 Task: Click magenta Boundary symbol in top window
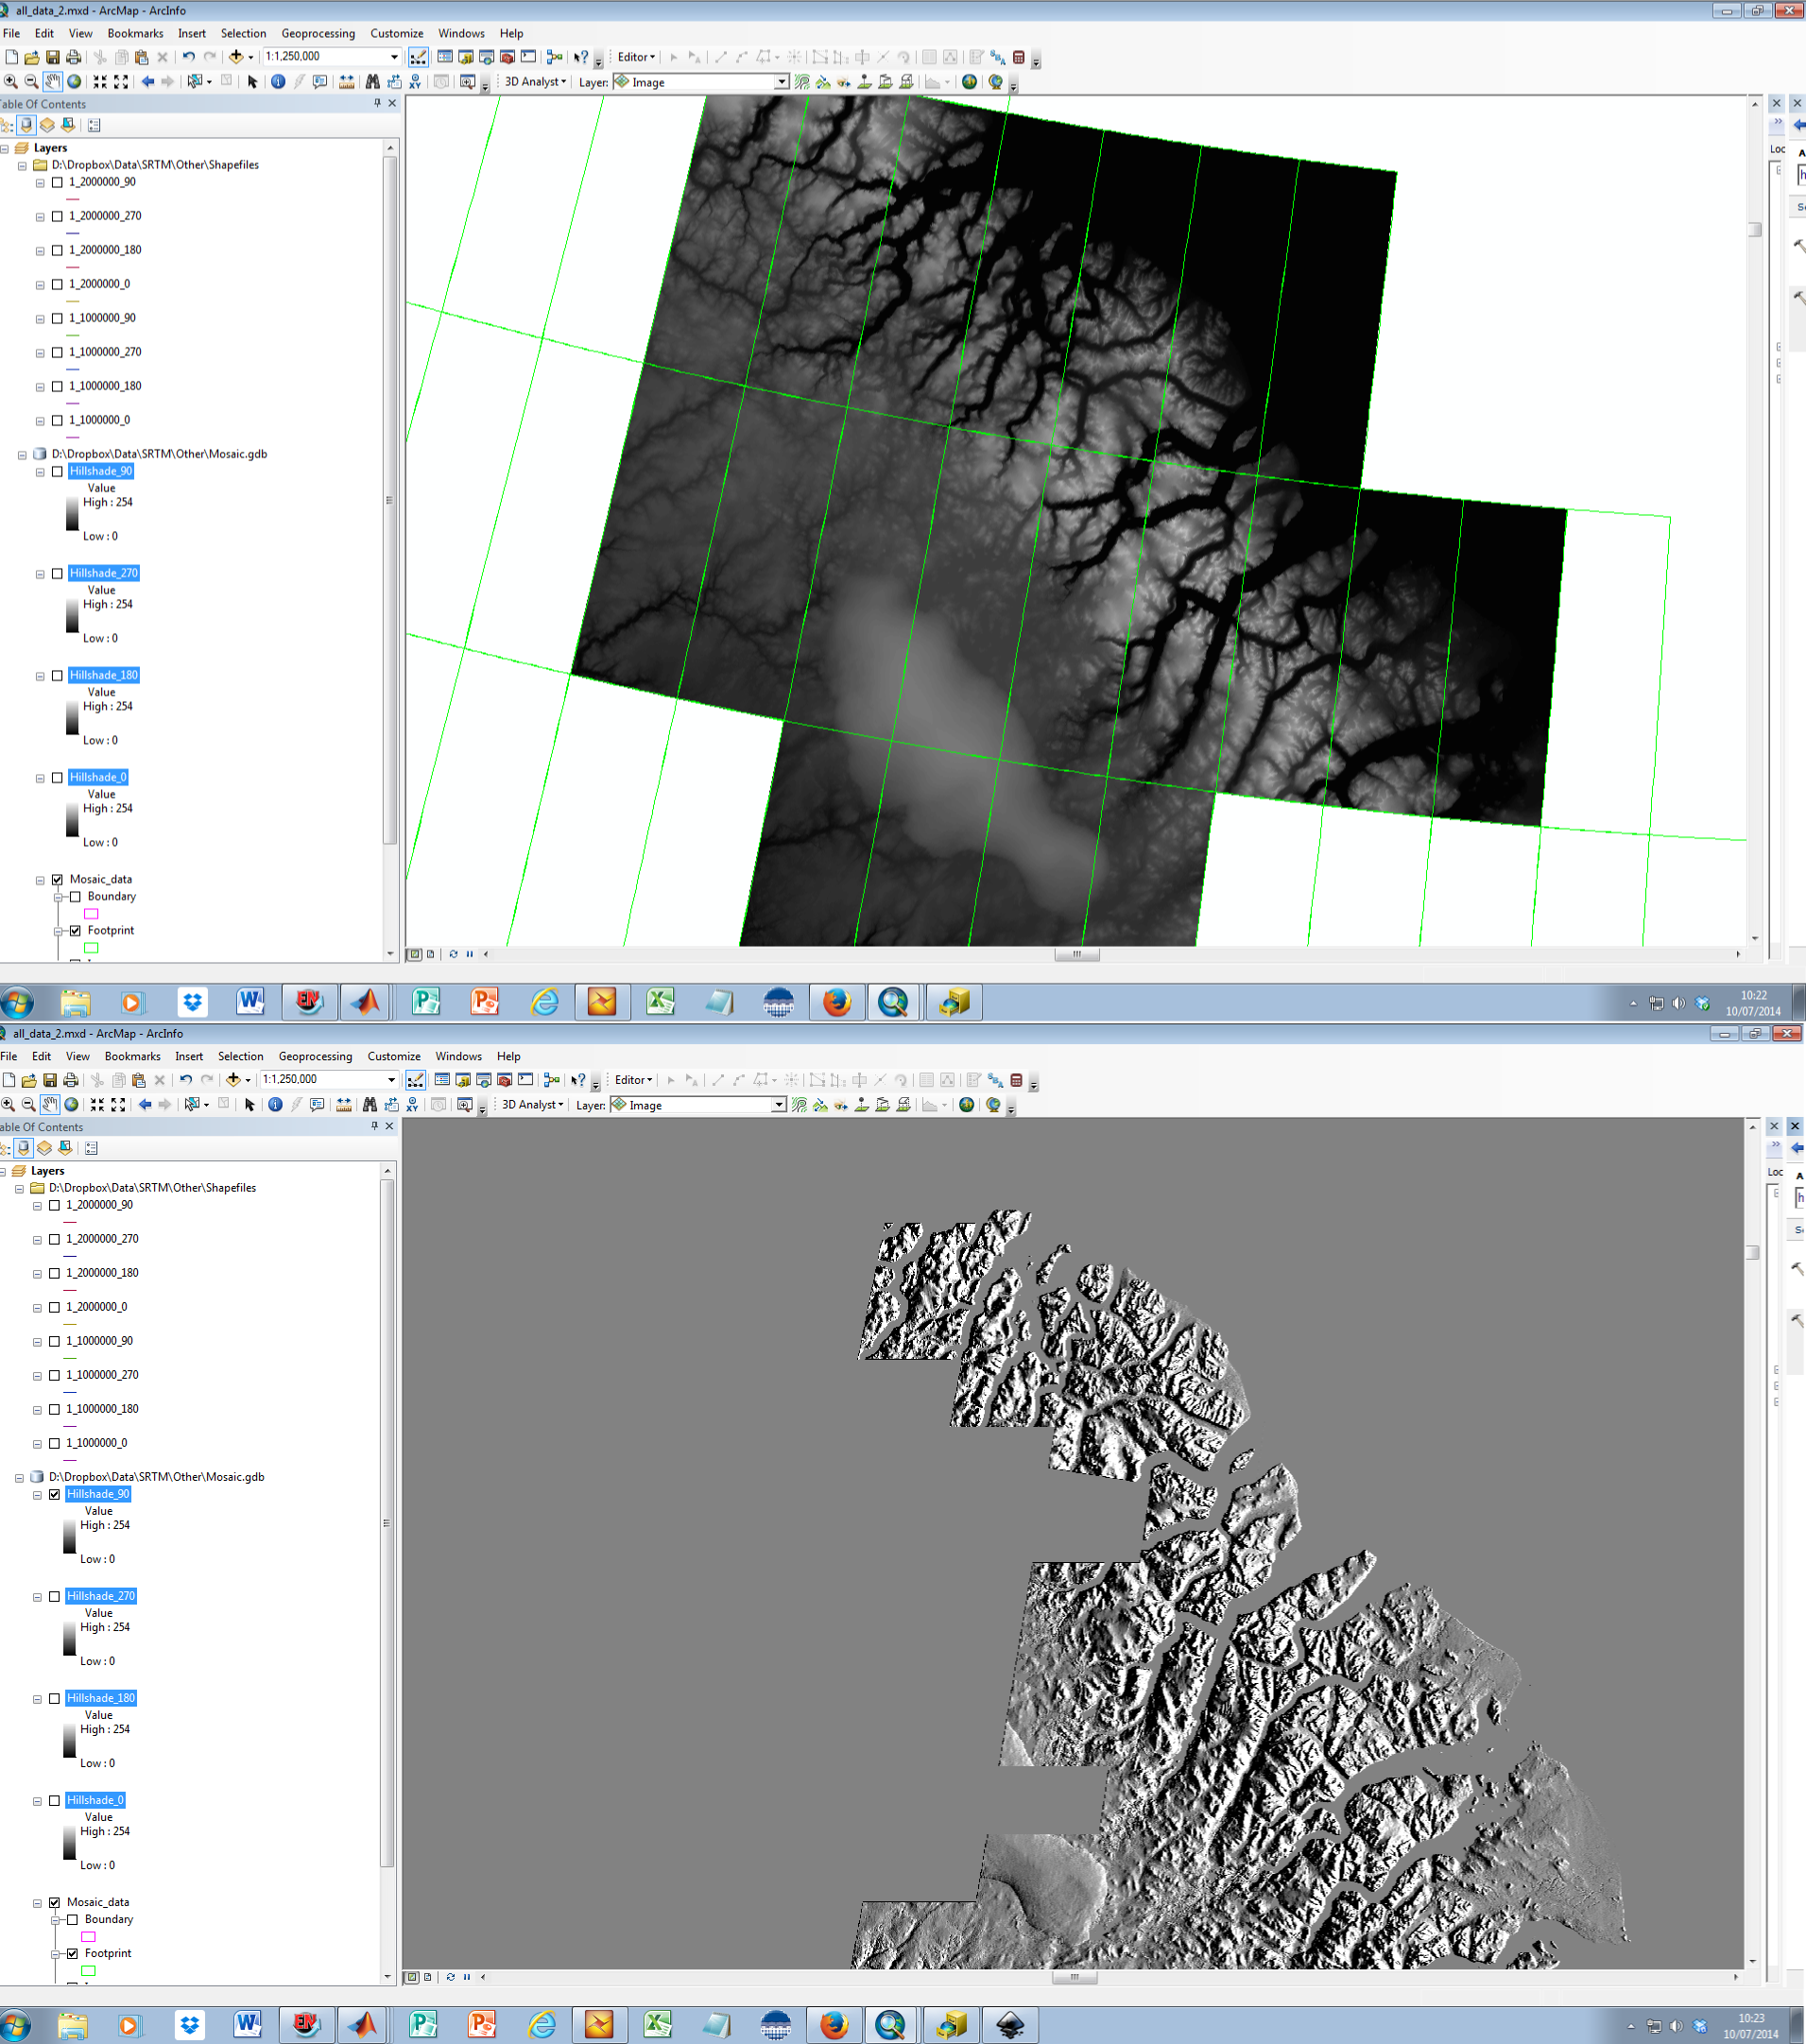(x=91, y=914)
